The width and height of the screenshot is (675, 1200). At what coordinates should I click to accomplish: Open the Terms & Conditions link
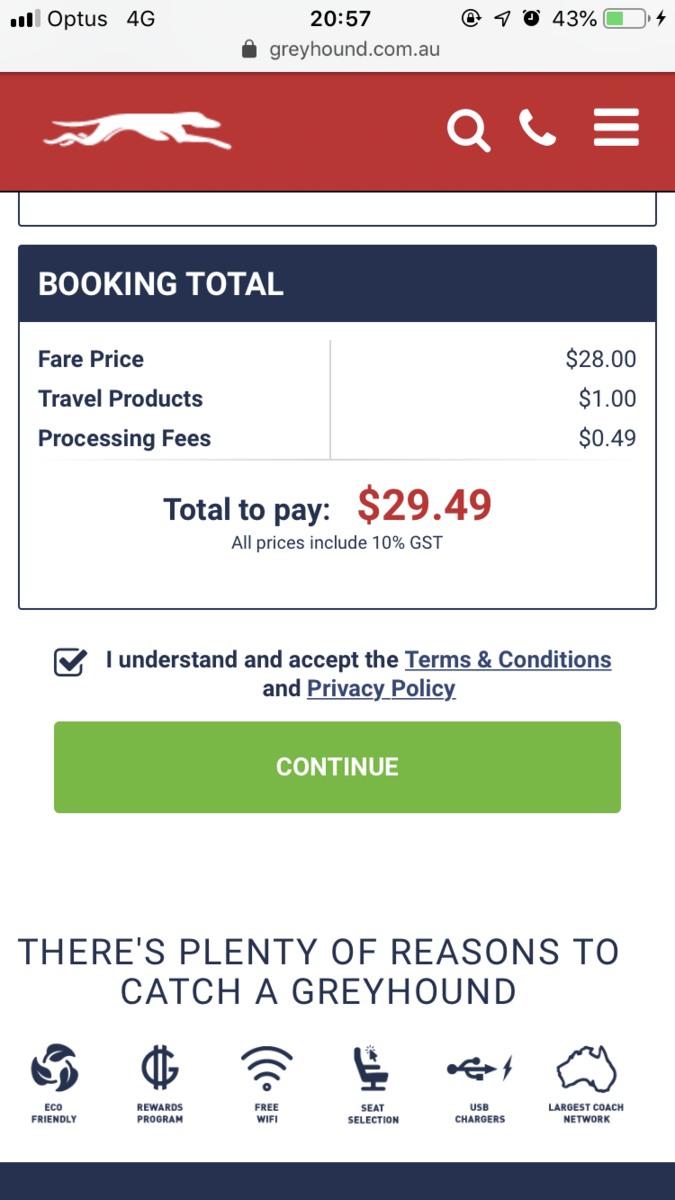coord(508,660)
